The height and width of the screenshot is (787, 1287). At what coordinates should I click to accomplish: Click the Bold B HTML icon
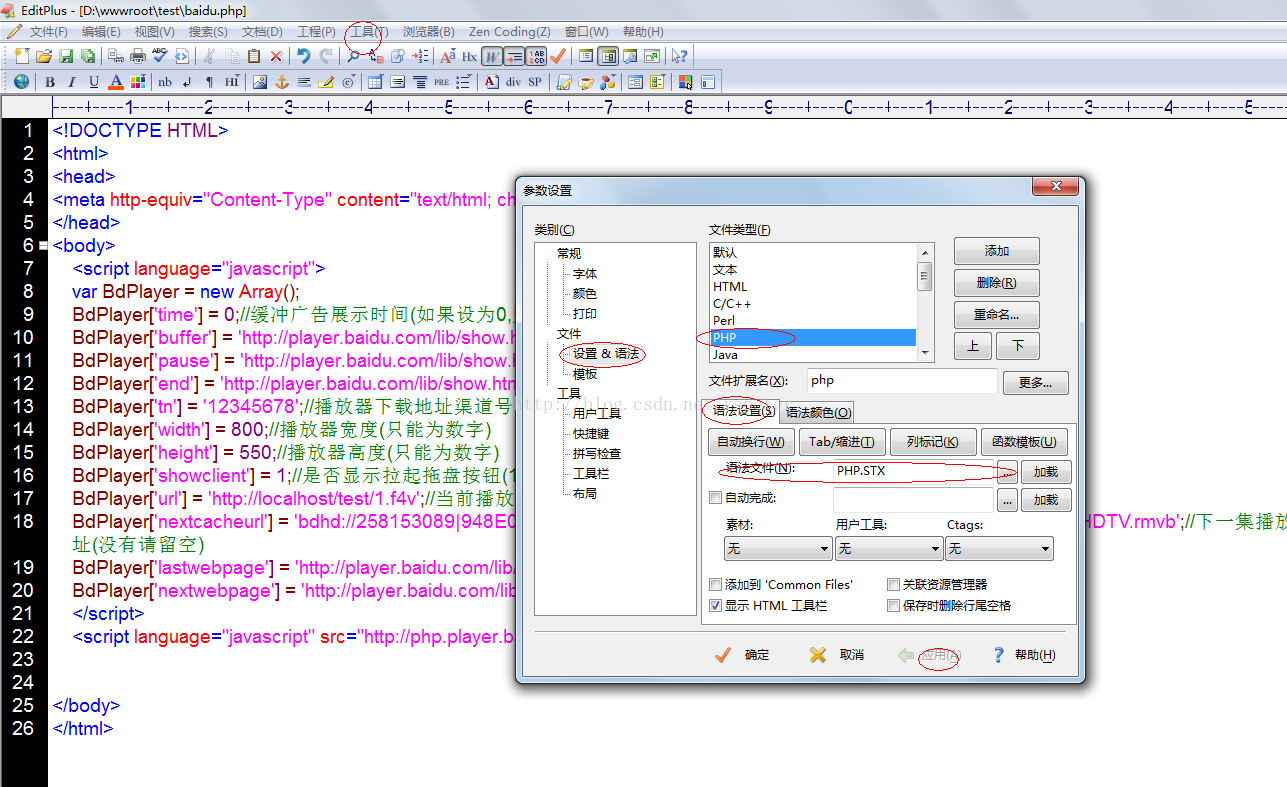[49, 81]
